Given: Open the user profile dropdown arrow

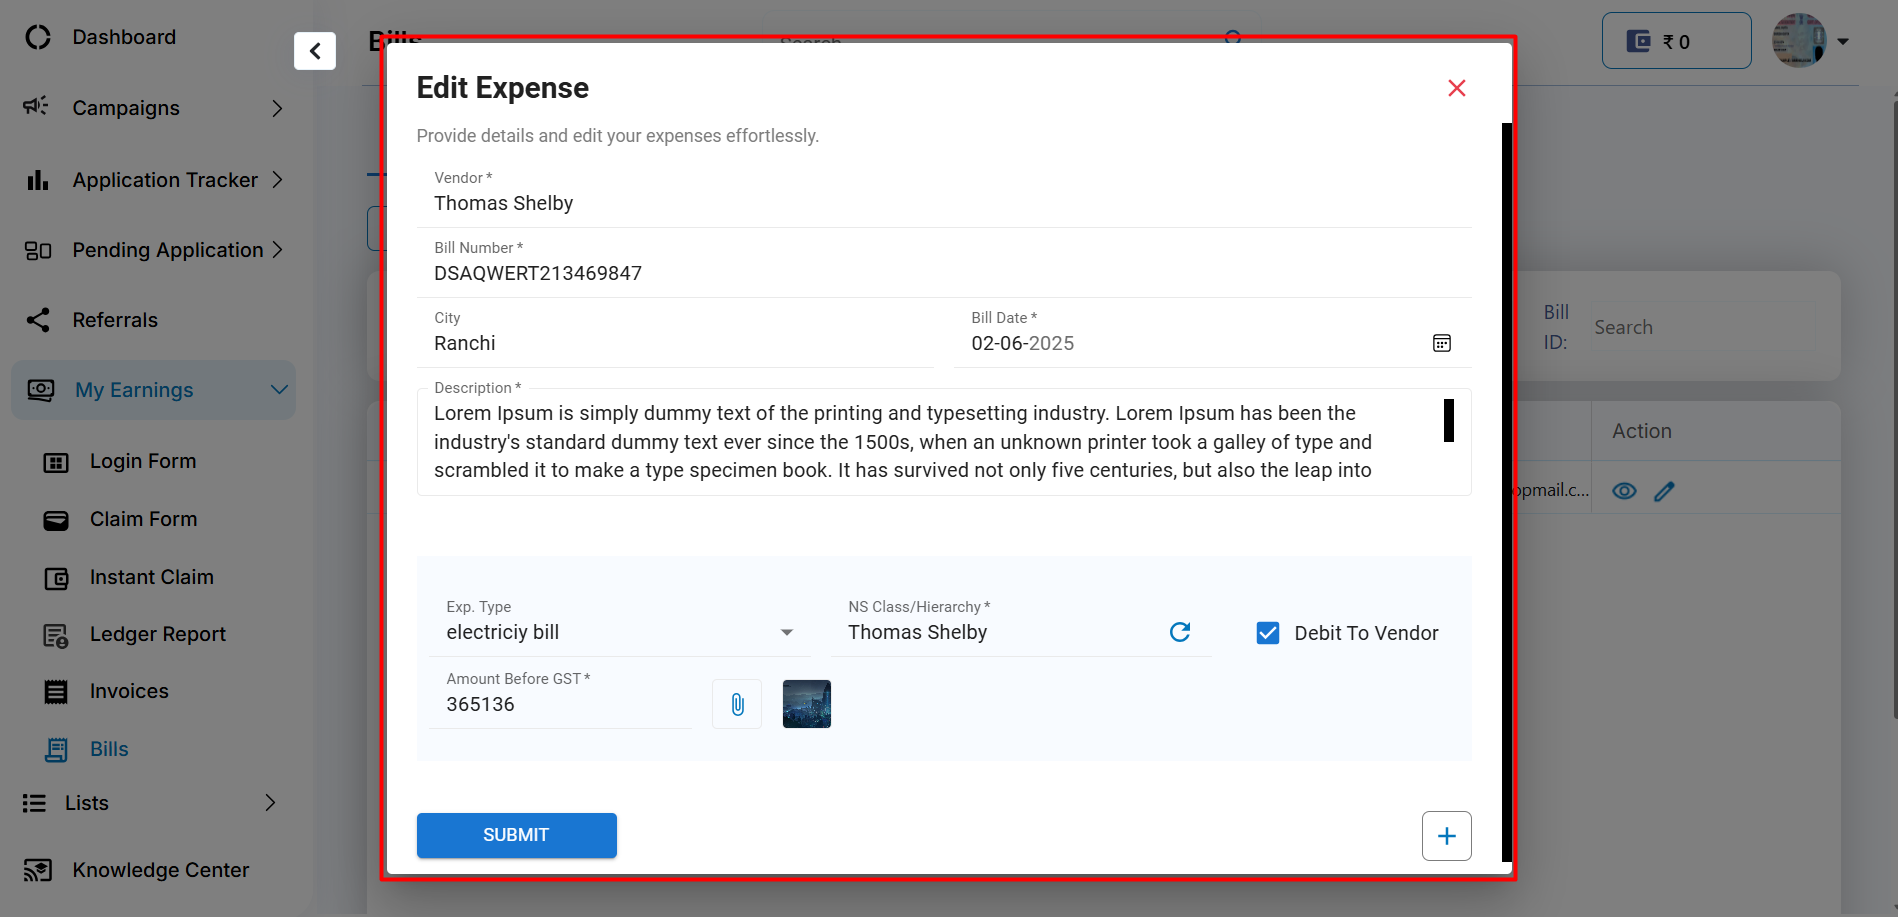Looking at the screenshot, I should 1843,42.
